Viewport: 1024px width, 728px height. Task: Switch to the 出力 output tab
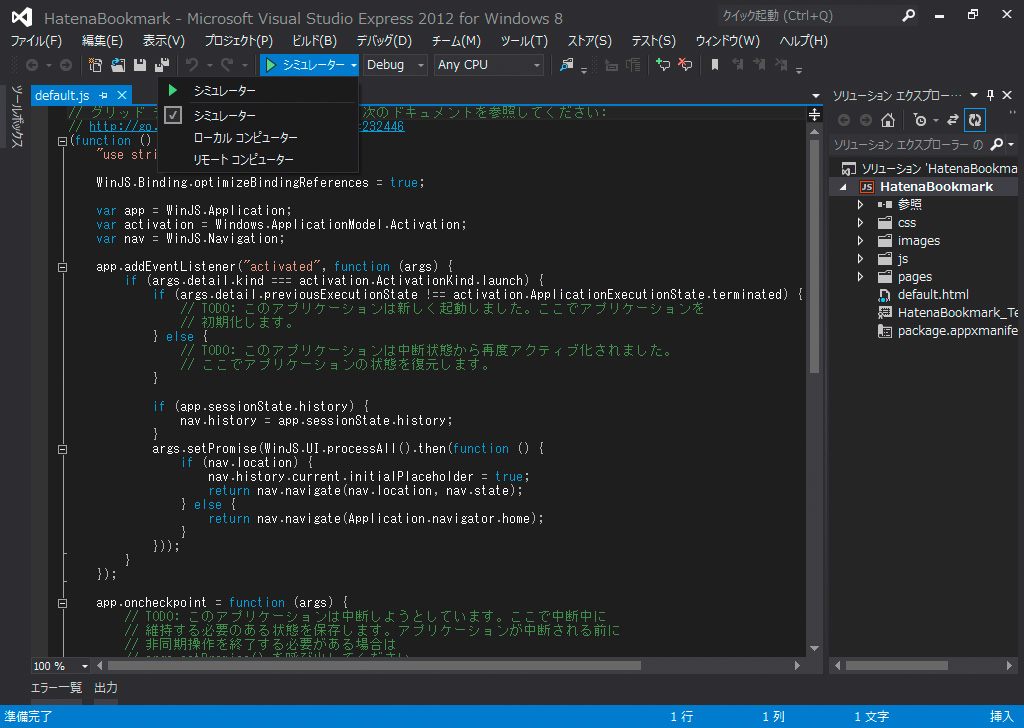106,688
